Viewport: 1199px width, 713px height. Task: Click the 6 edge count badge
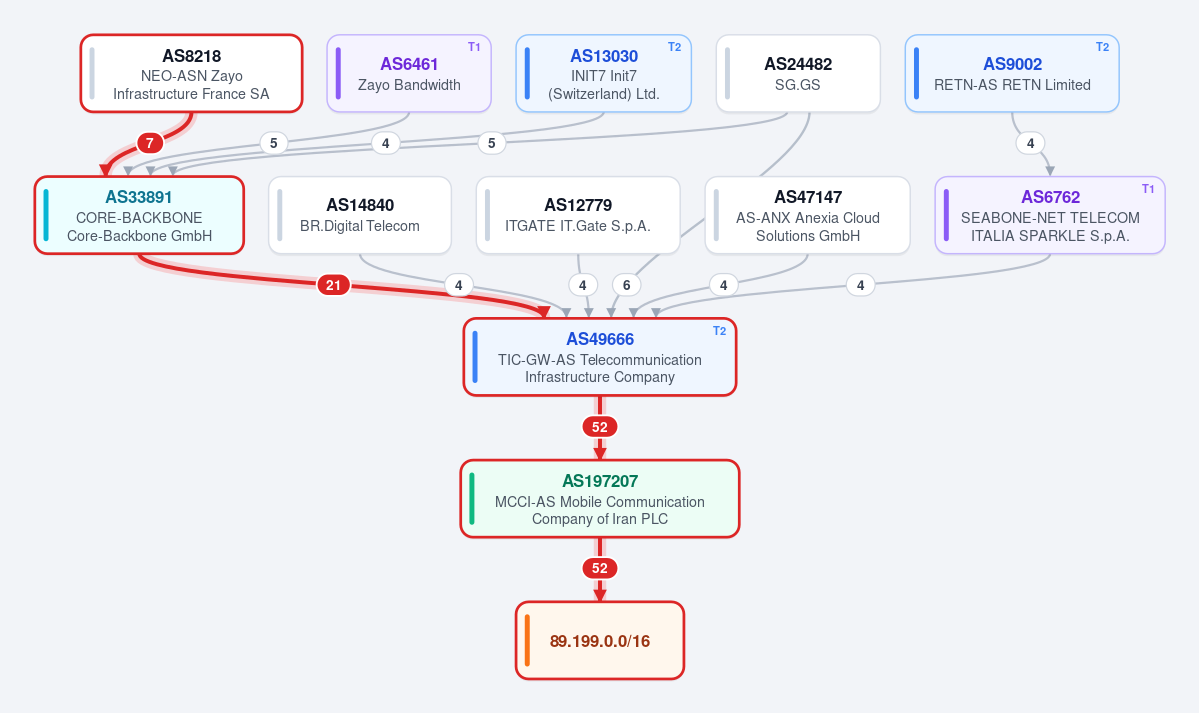pos(626,285)
